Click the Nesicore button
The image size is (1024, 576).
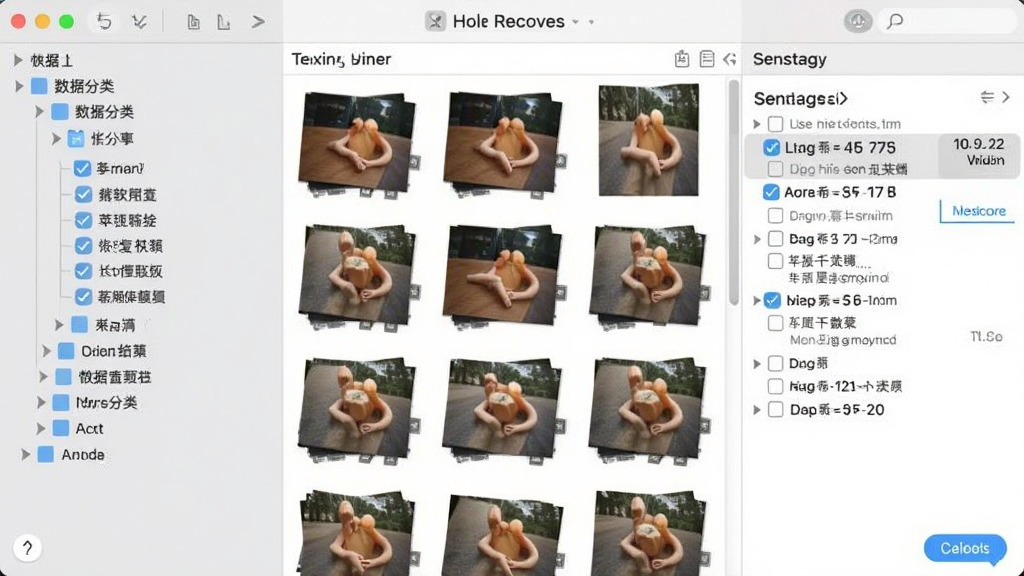(x=978, y=211)
